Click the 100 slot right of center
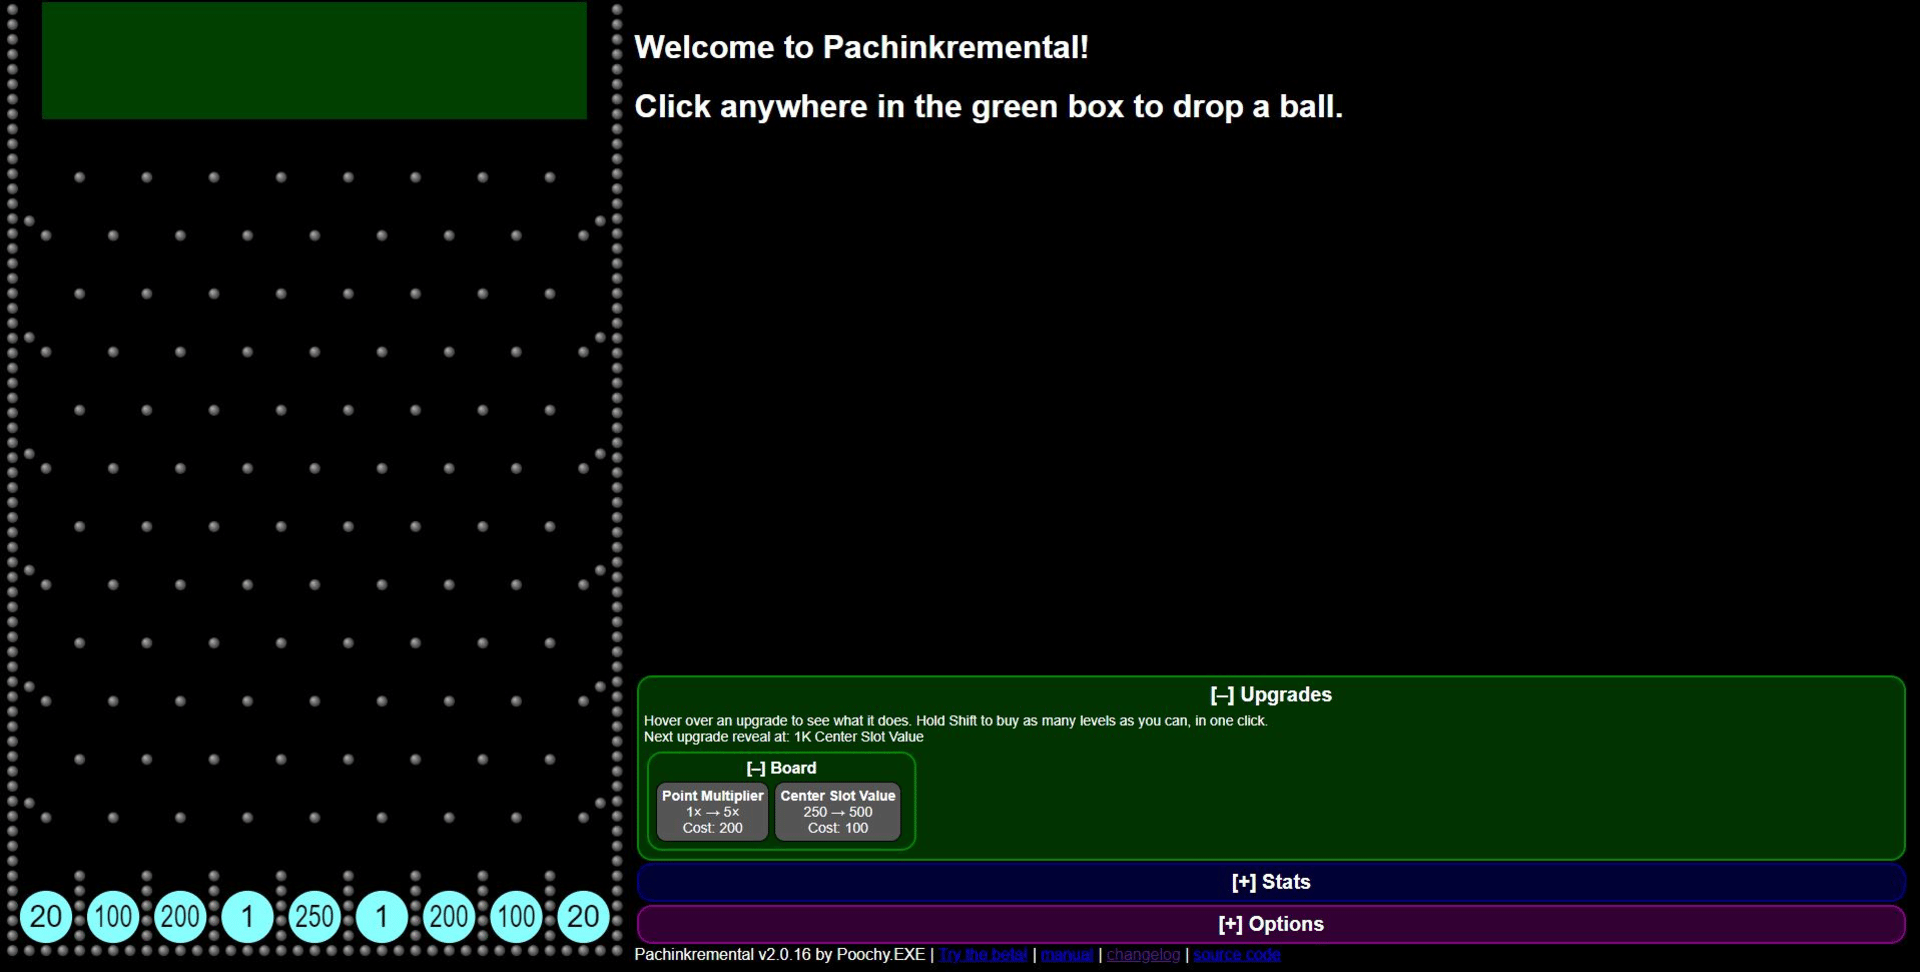The image size is (1920, 972). click(516, 916)
